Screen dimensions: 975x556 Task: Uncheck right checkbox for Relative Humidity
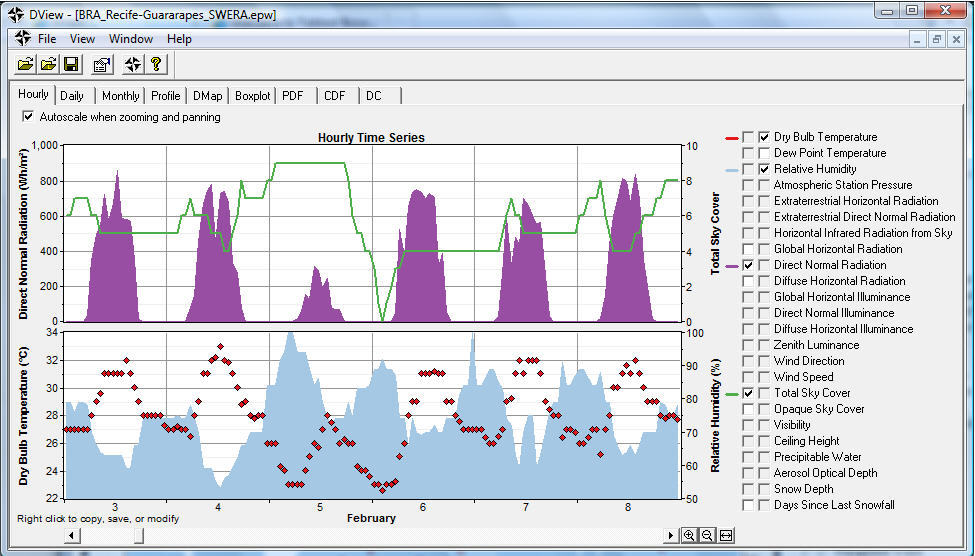pyautogui.click(x=764, y=169)
